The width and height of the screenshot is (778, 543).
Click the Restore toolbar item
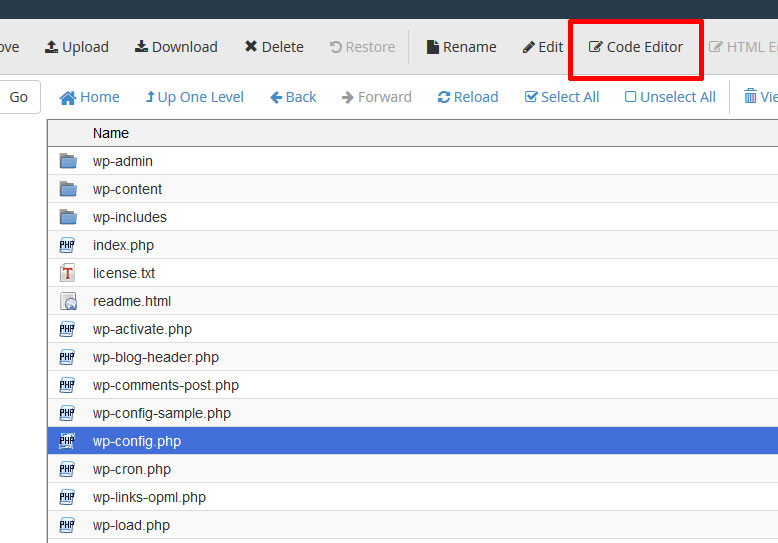[362, 47]
